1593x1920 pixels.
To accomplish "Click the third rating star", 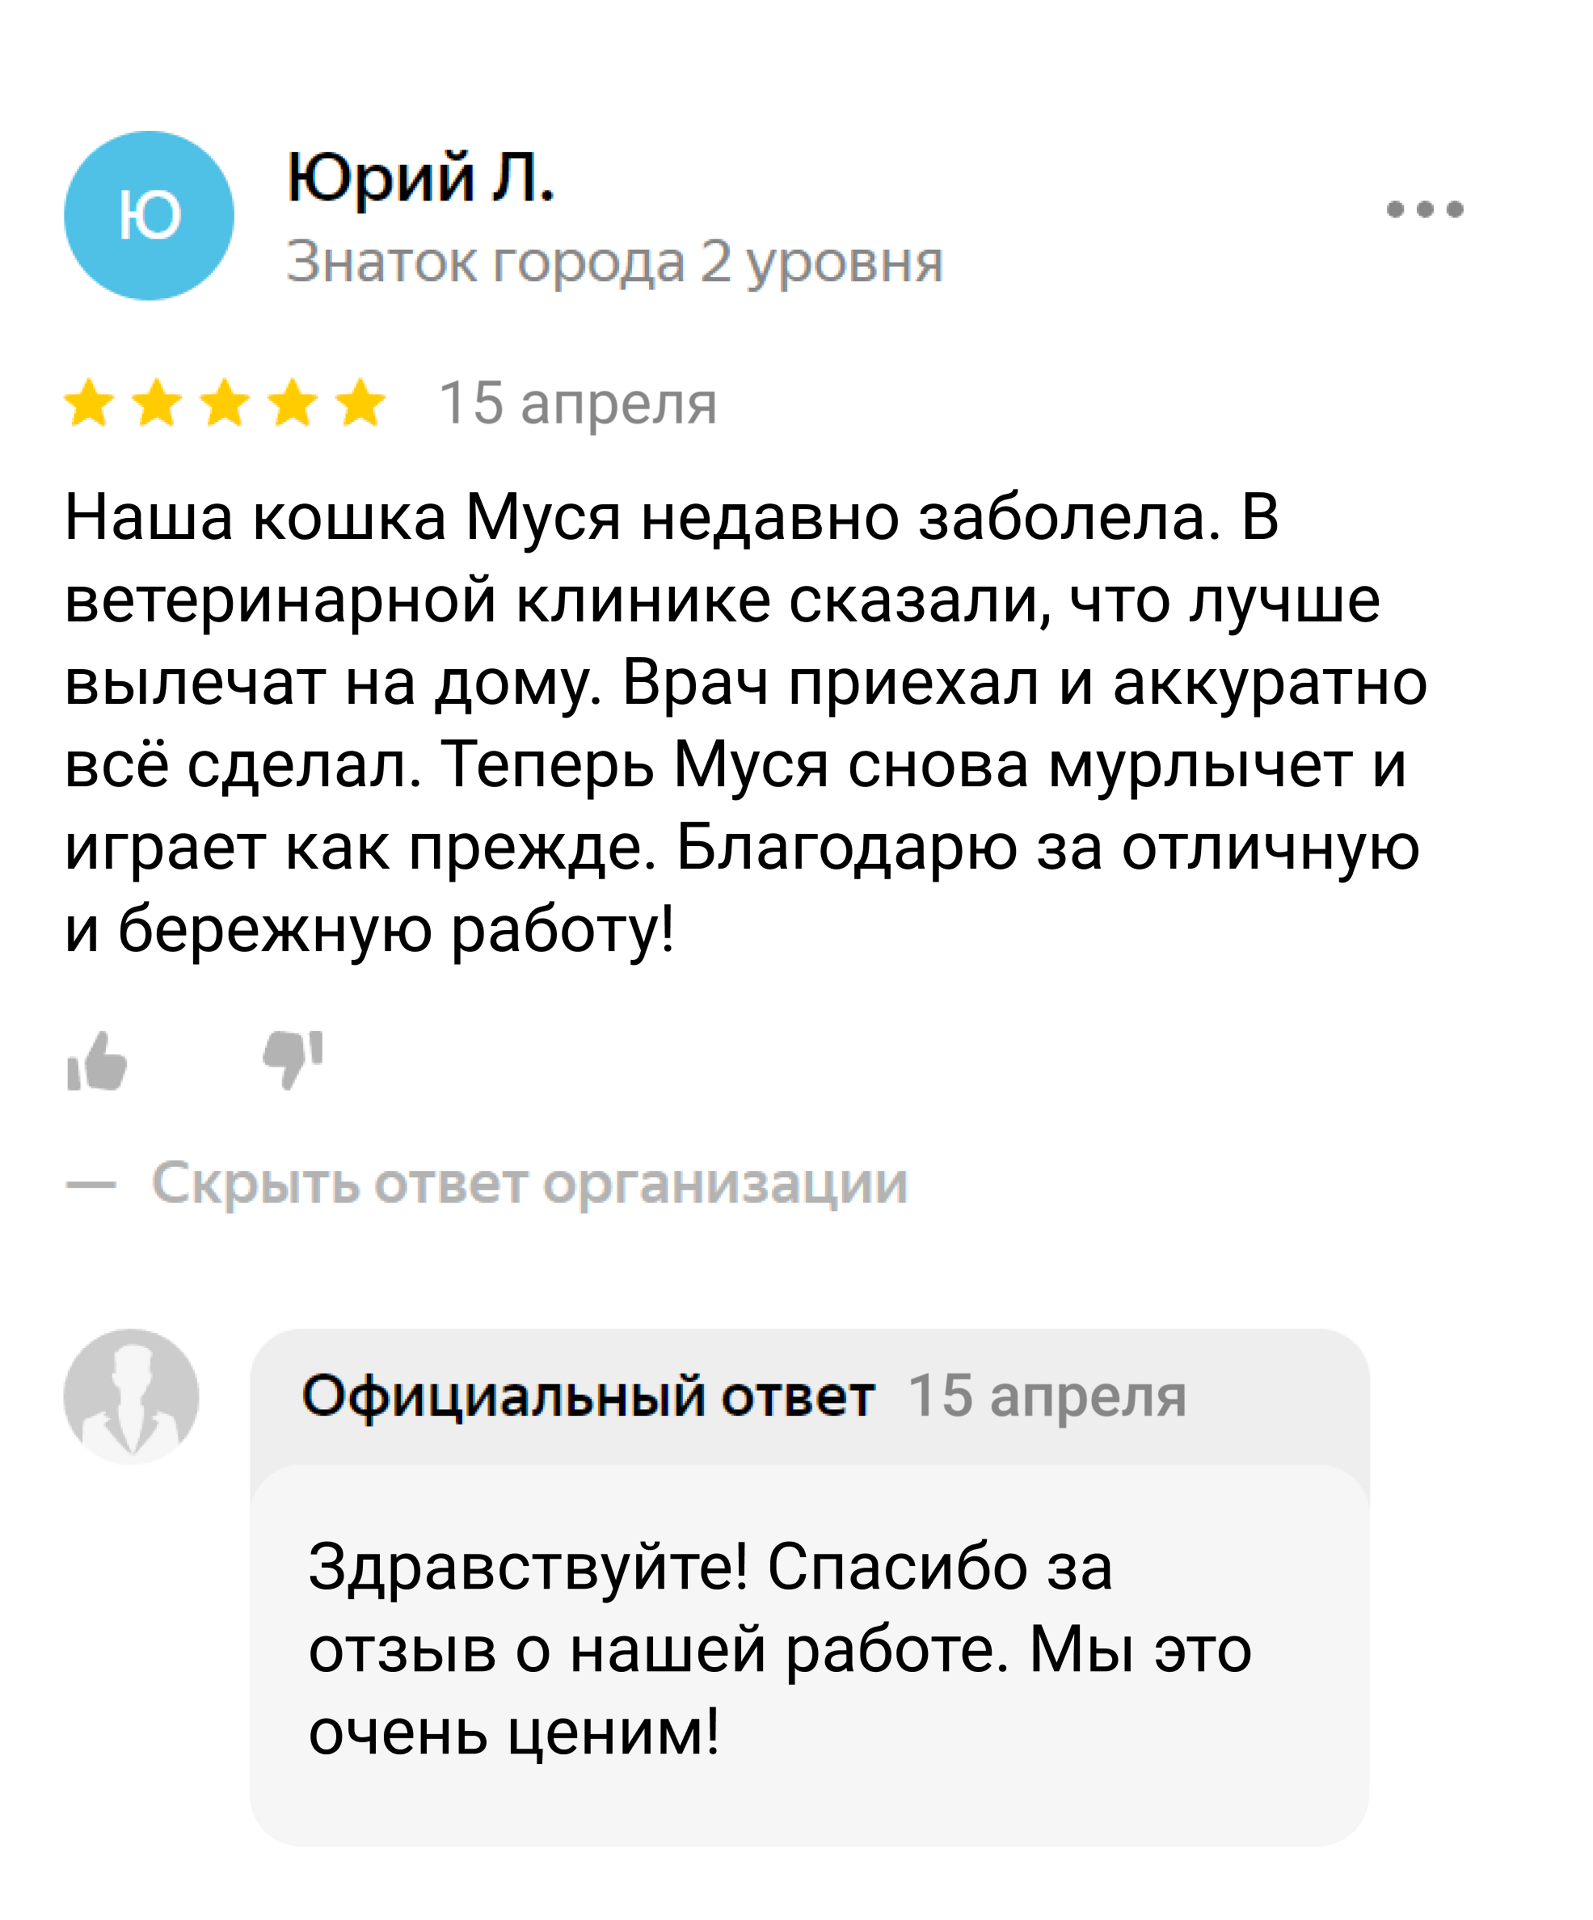I will pyautogui.click(x=225, y=404).
